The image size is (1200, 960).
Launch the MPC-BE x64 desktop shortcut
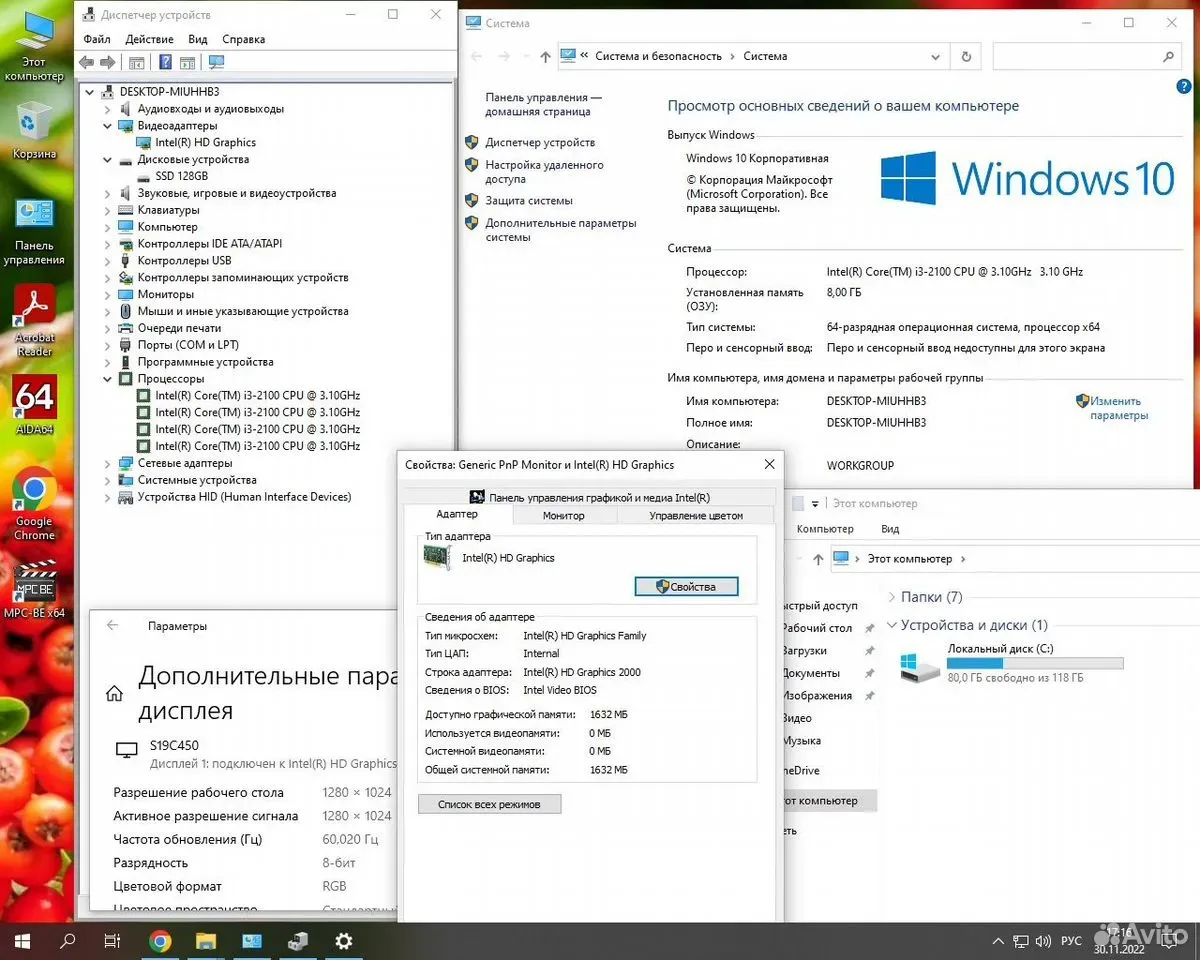pyautogui.click(x=34, y=589)
